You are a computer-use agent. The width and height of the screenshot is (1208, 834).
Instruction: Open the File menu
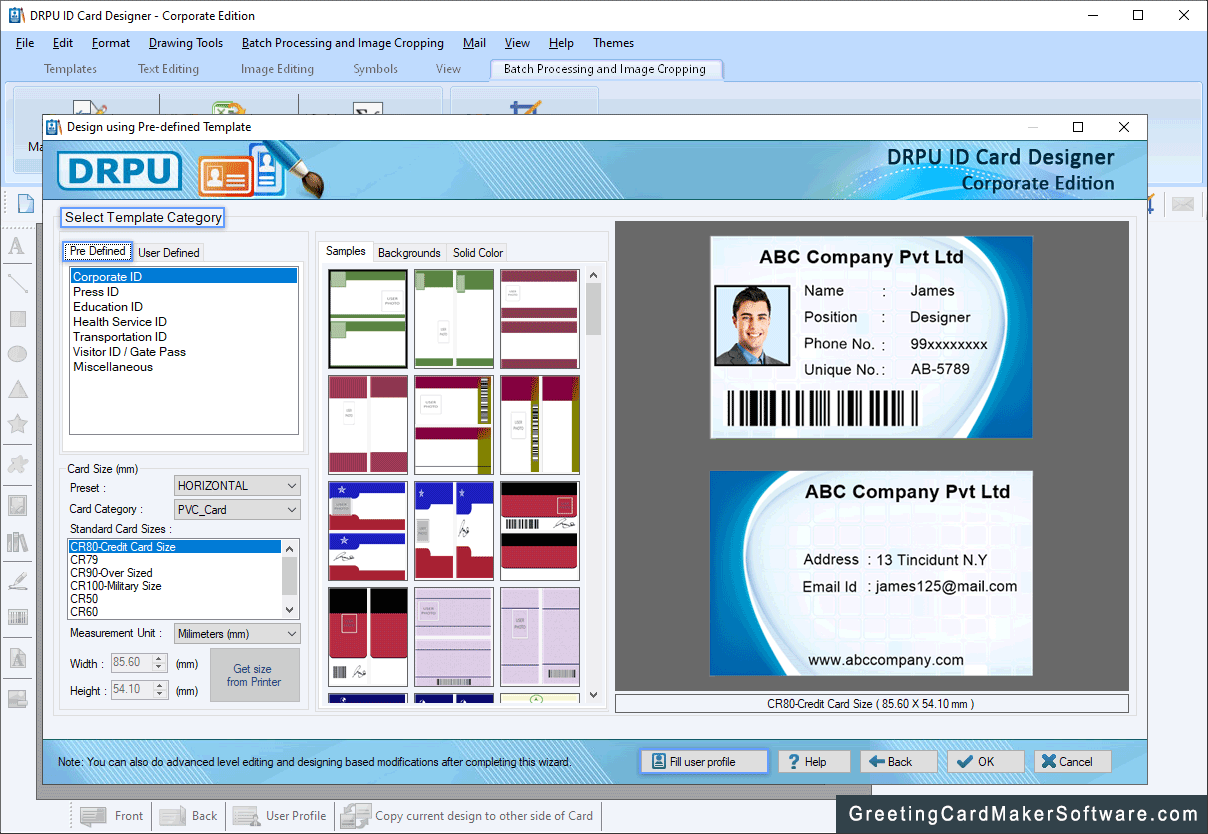[25, 43]
